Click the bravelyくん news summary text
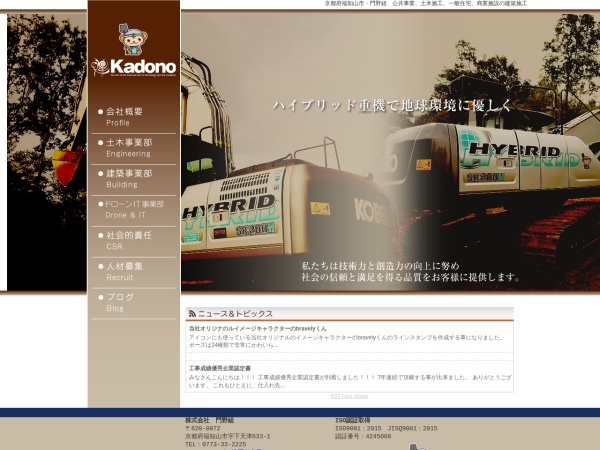The width and height of the screenshot is (600, 450). 346,341
